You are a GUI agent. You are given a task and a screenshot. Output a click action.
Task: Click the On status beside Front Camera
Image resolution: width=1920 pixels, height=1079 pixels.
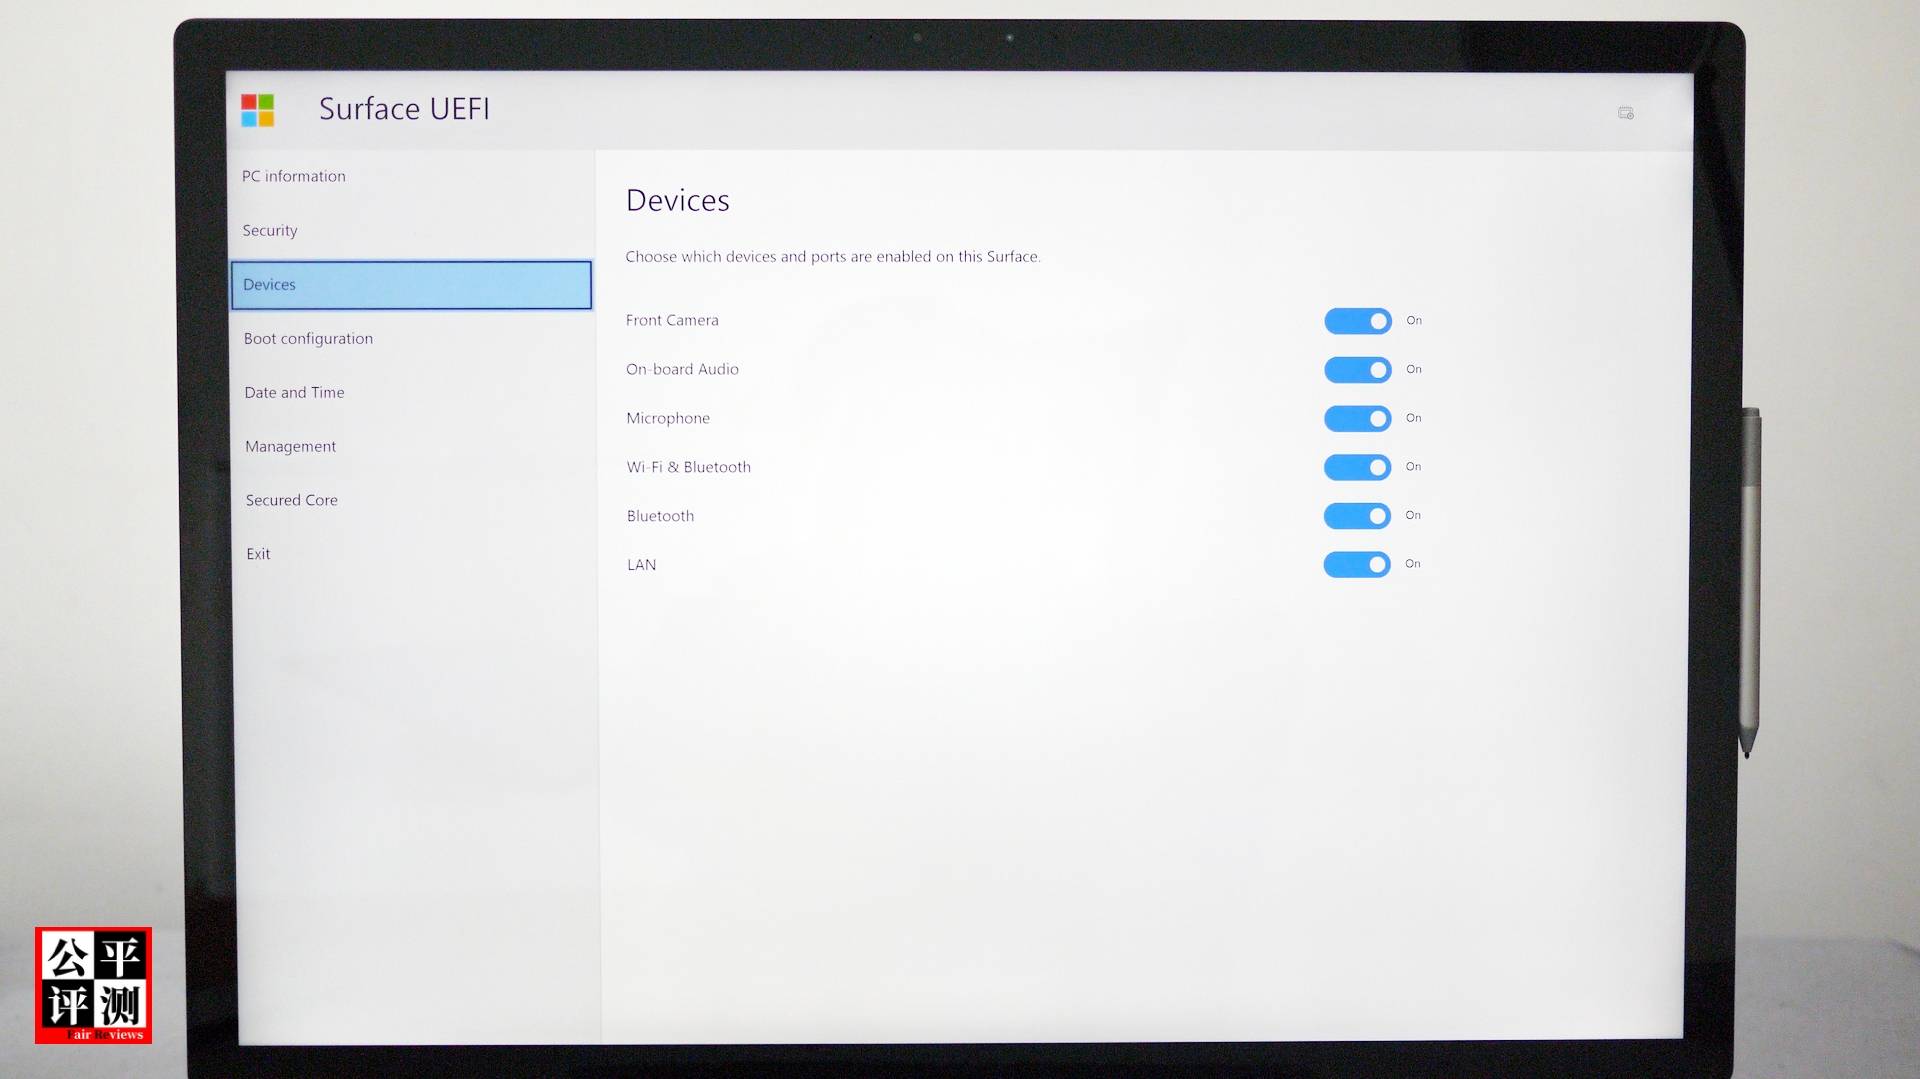1414,321
